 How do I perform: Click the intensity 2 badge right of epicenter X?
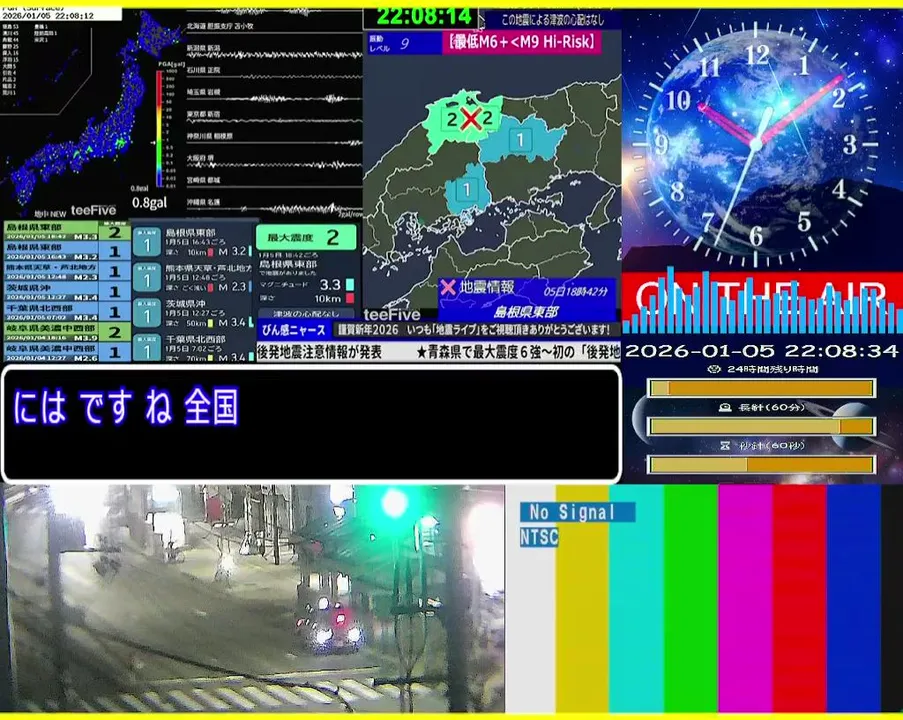click(487, 118)
